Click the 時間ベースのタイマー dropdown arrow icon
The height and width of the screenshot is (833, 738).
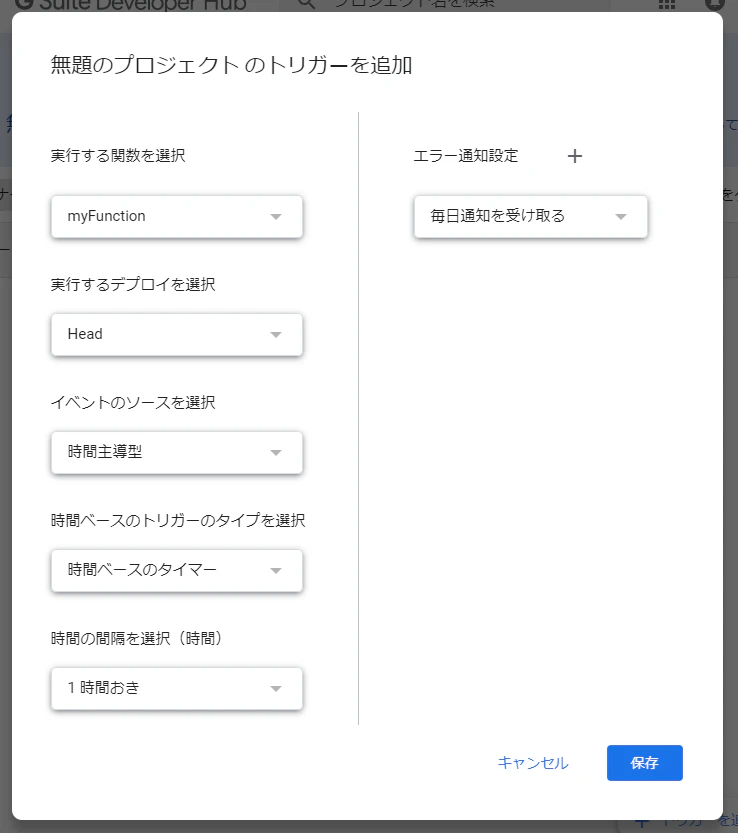[276, 571]
